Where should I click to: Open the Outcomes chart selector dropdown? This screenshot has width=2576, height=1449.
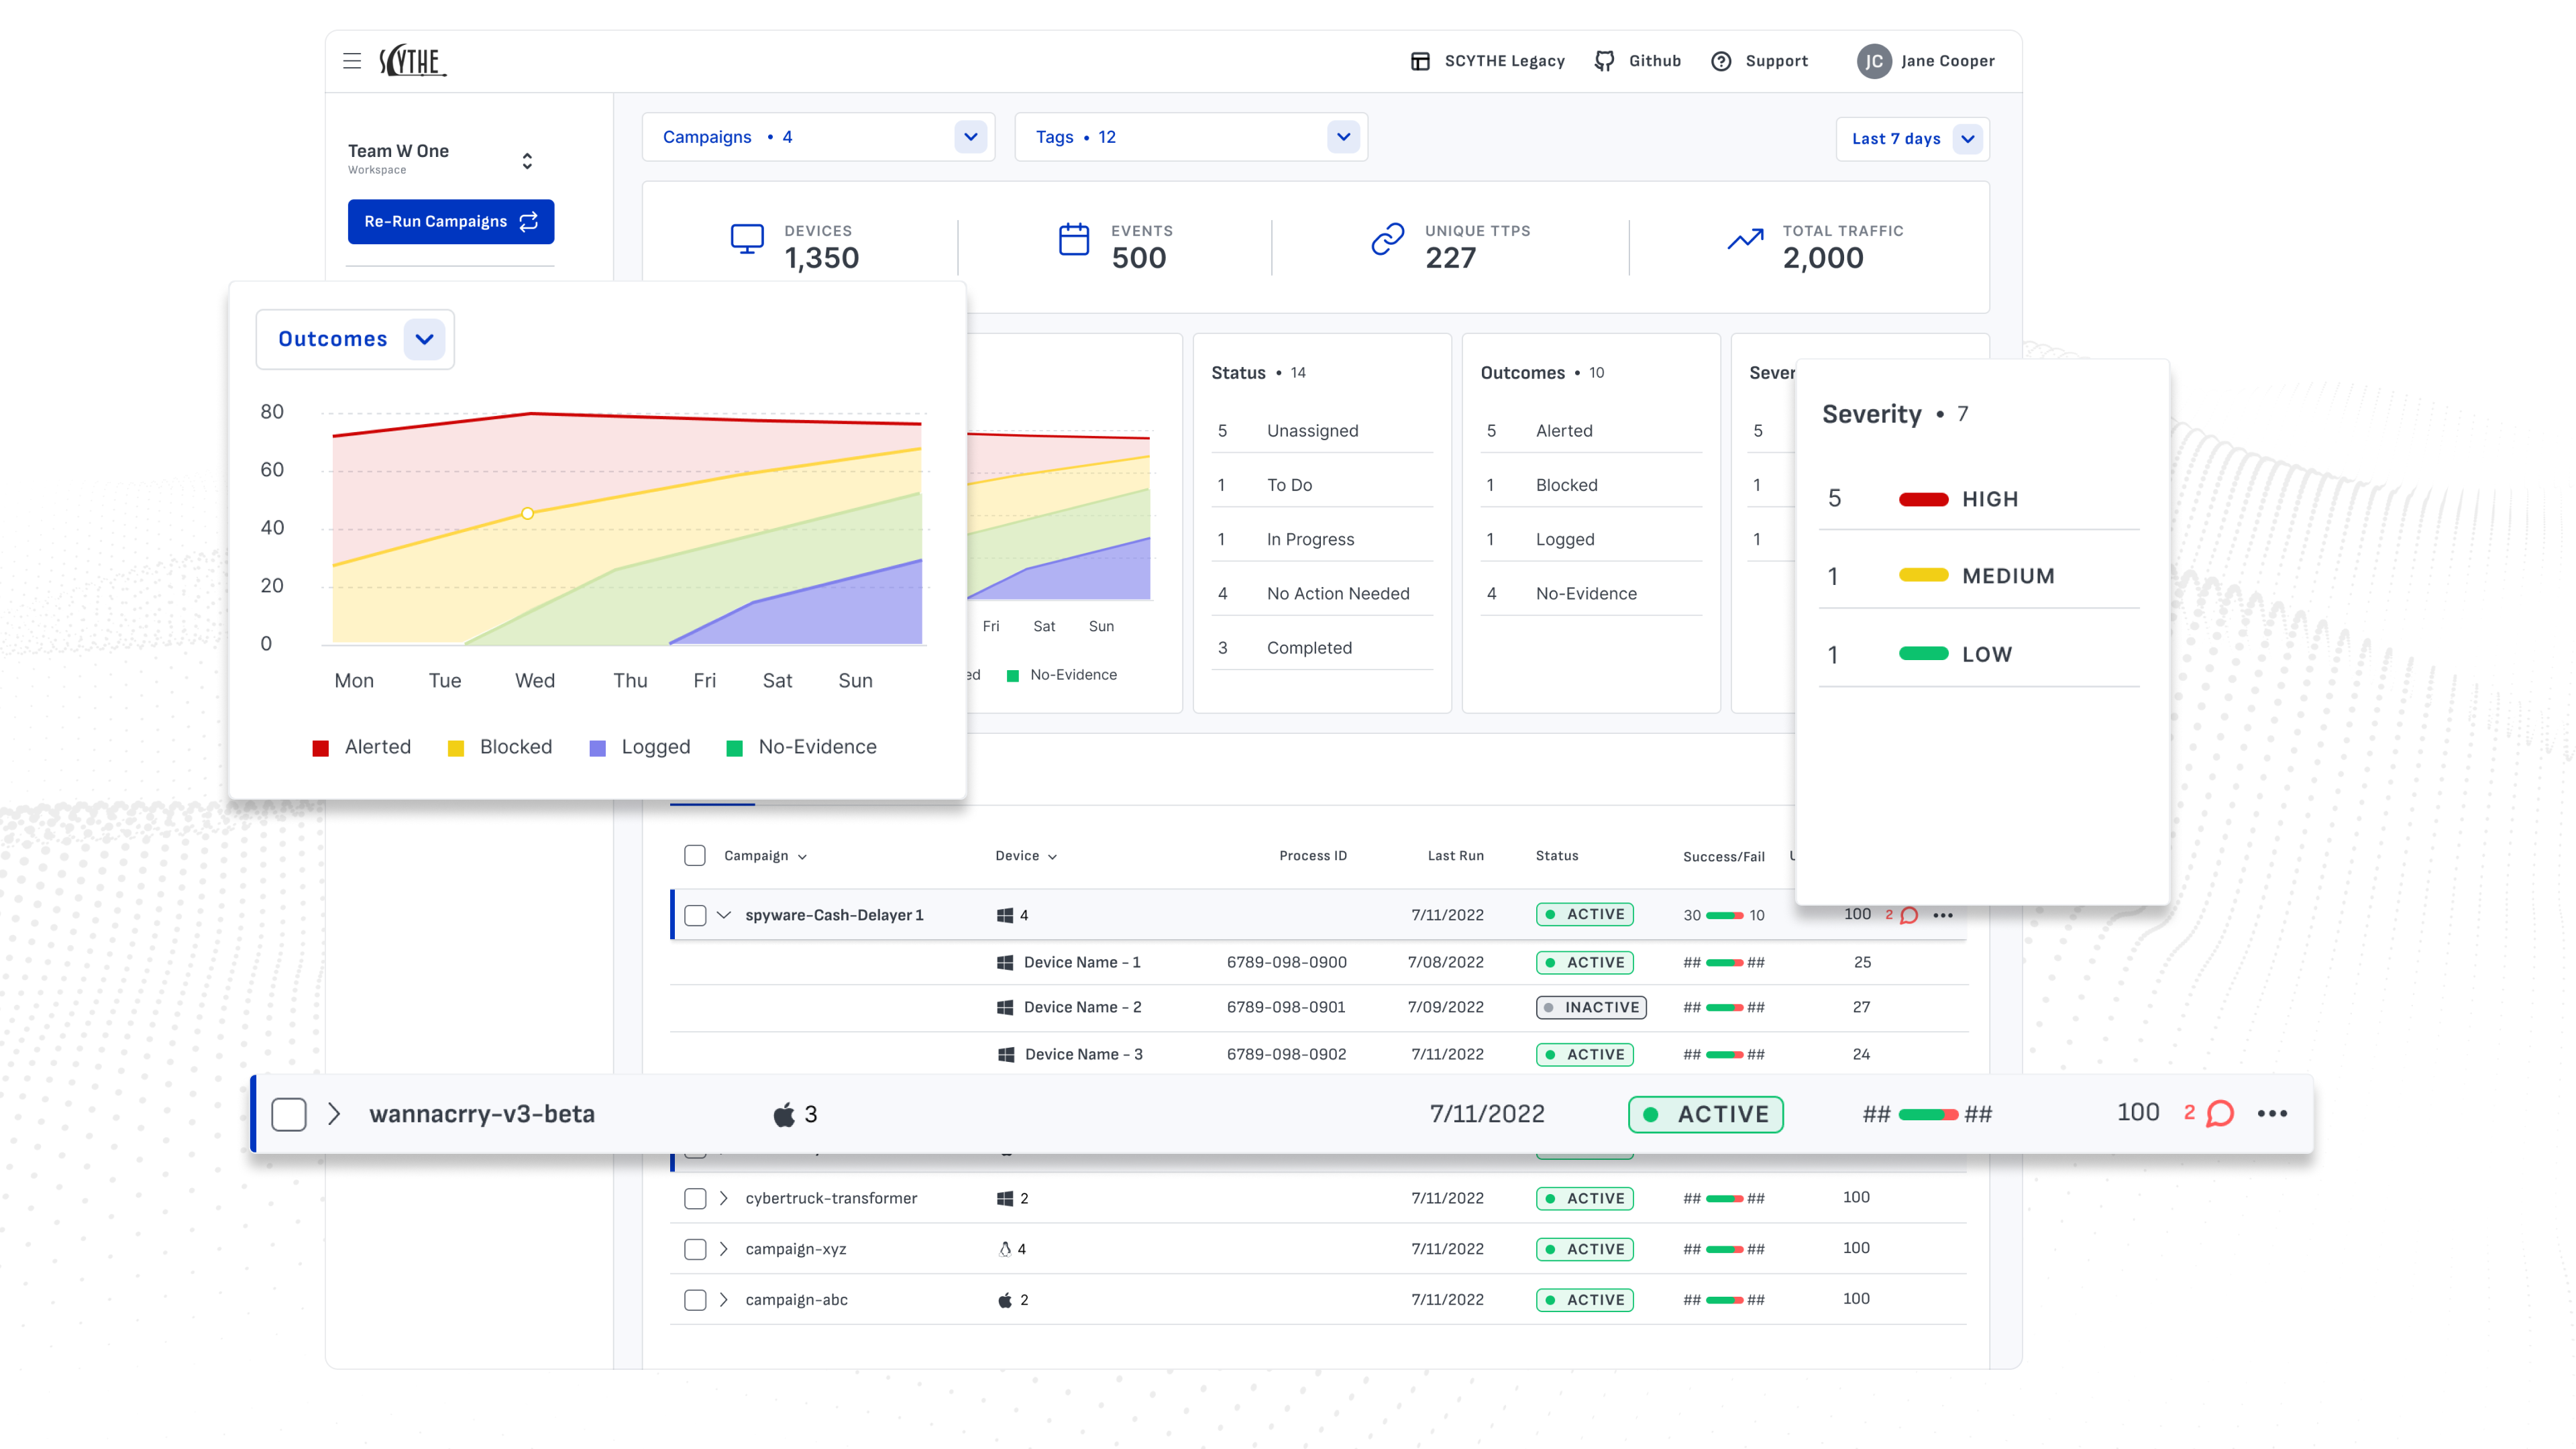[x=424, y=339]
